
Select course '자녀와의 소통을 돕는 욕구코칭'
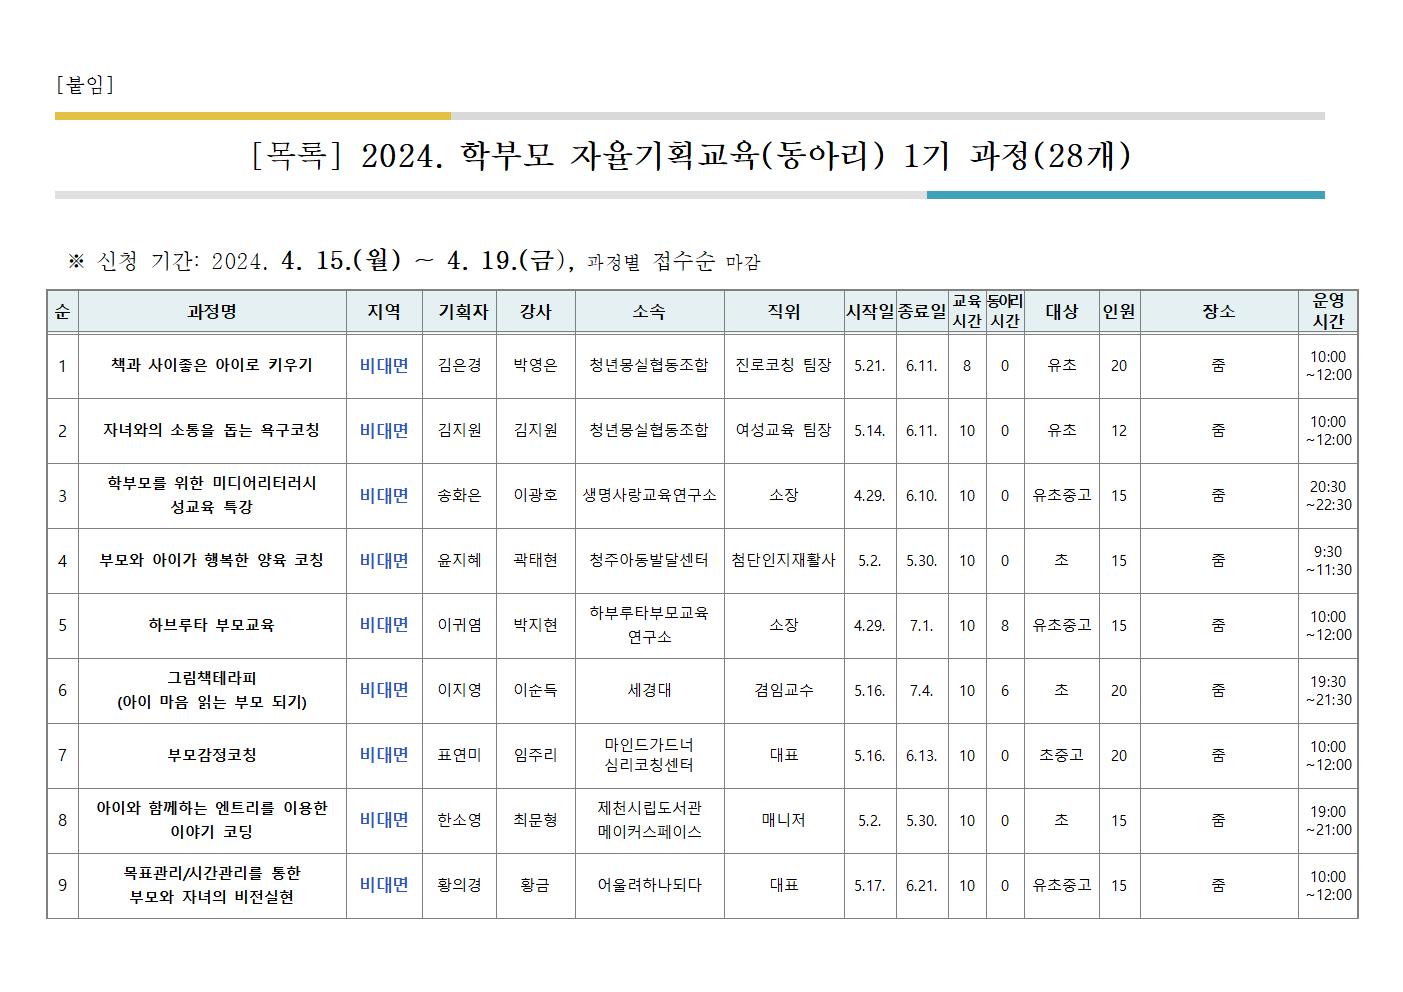212,431
